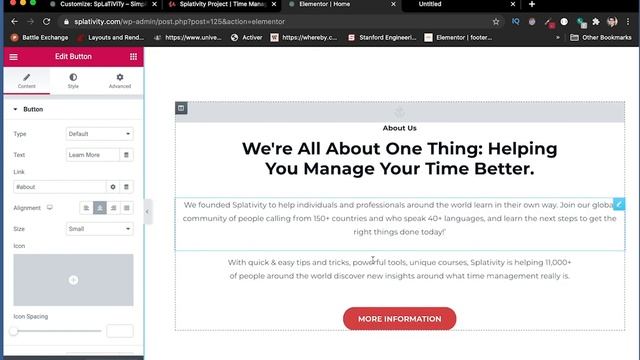Open the Activer bookmark

247,38
